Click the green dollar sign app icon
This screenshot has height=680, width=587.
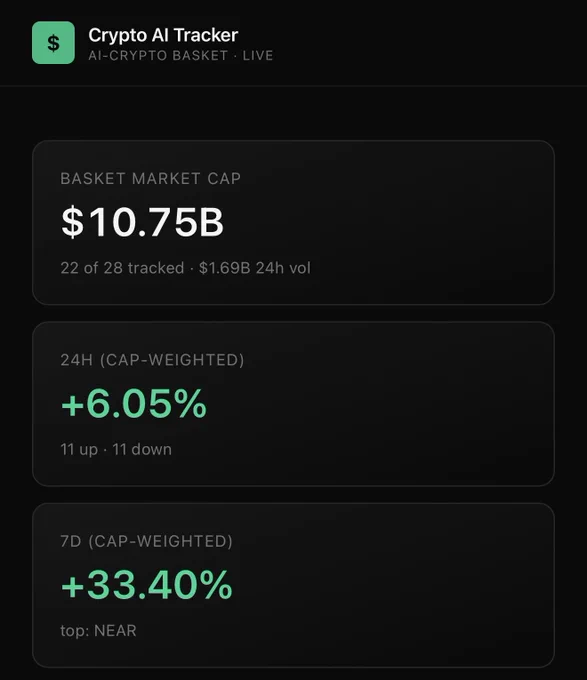click(53, 42)
